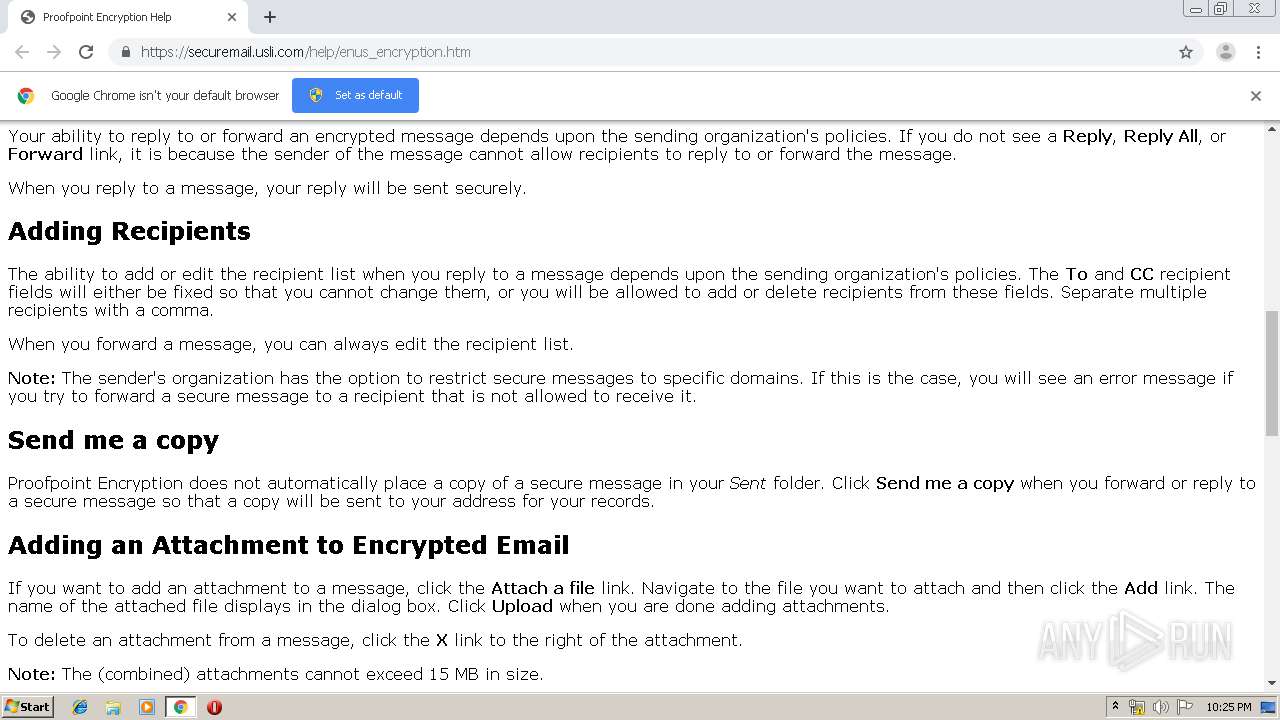Click the address bar URL field
The width and height of the screenshot is (1280, 720).
point(640,52)
